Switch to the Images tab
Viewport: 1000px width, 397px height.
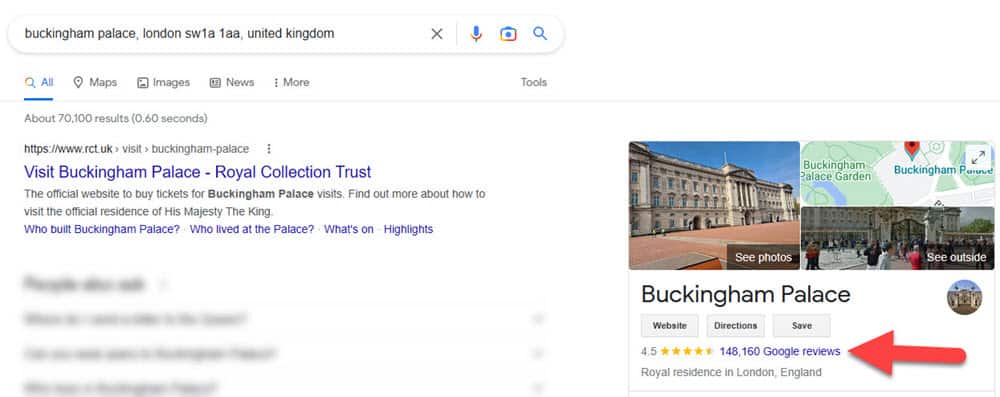point(164,82)
